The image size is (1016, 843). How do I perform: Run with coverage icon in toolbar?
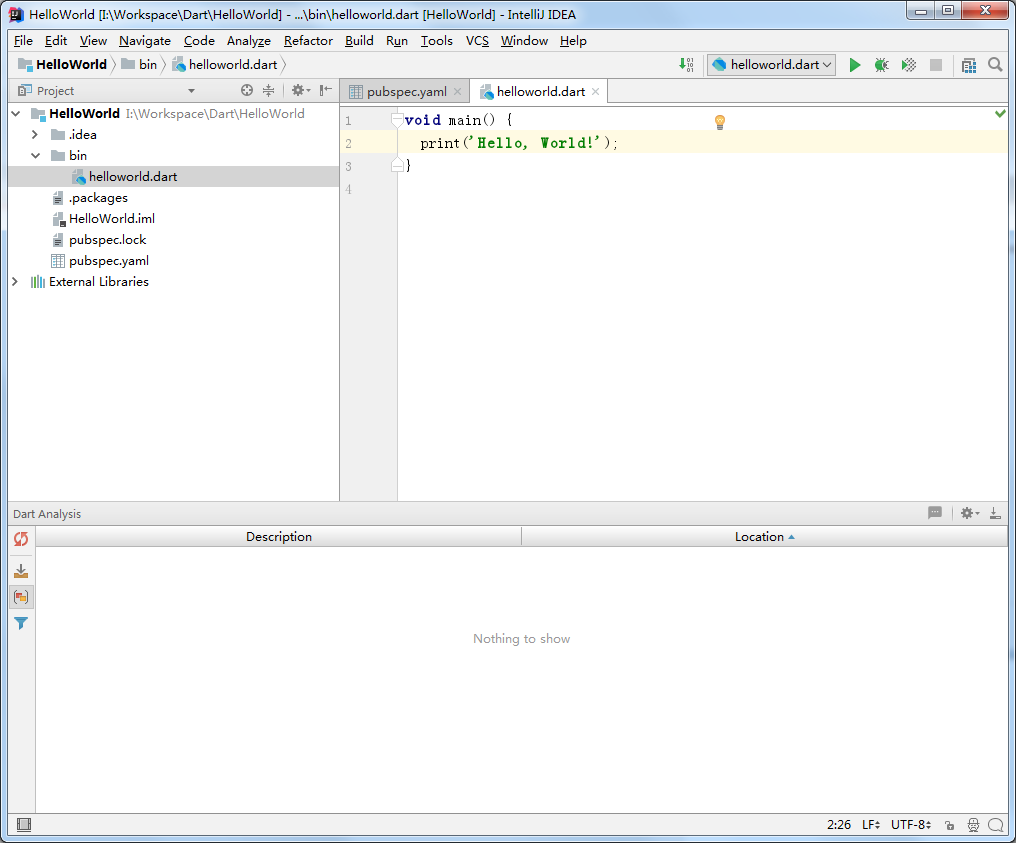pos(908,65)
